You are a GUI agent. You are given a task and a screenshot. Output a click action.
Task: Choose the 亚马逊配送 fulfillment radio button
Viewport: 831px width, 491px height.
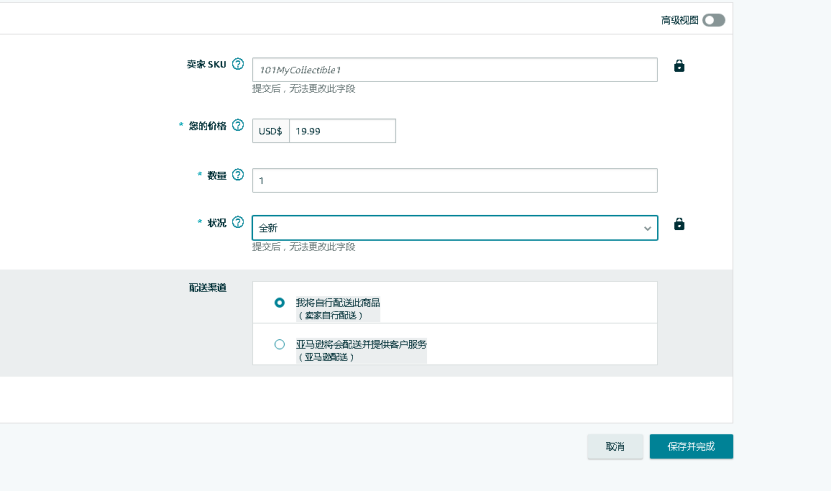coord(280,344)
